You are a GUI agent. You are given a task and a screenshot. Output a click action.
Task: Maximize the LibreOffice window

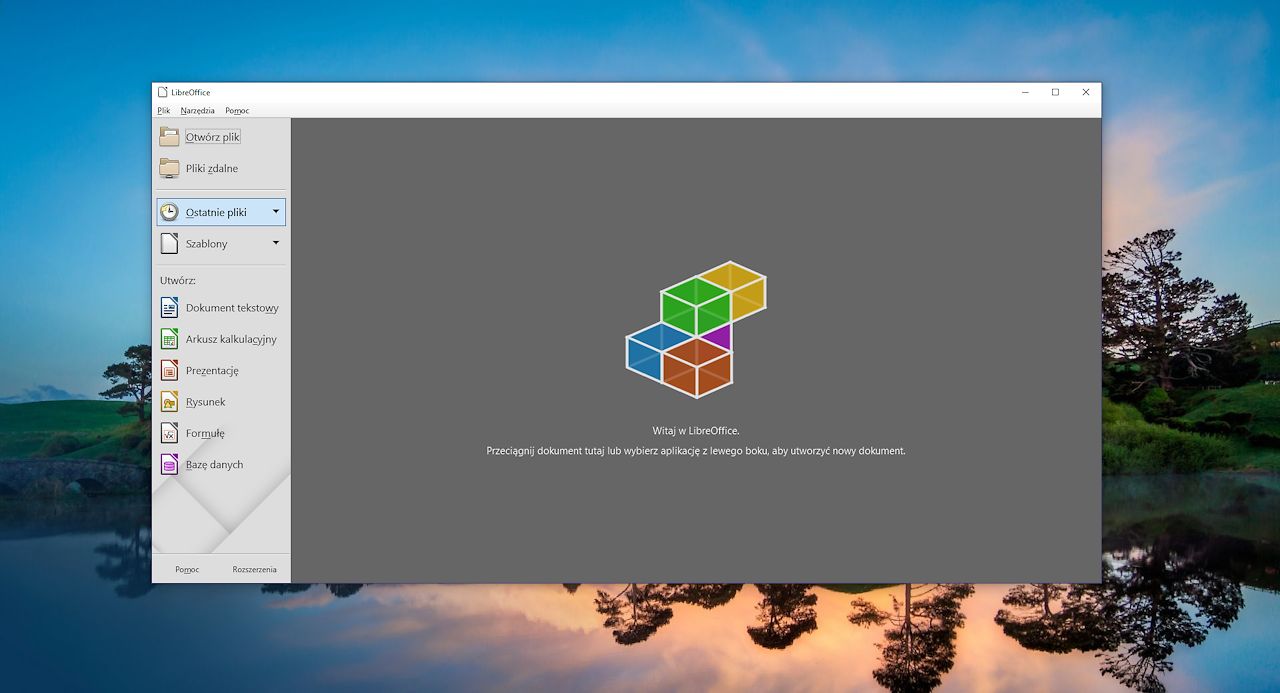pyautogui.click(x=1055, y=92)
